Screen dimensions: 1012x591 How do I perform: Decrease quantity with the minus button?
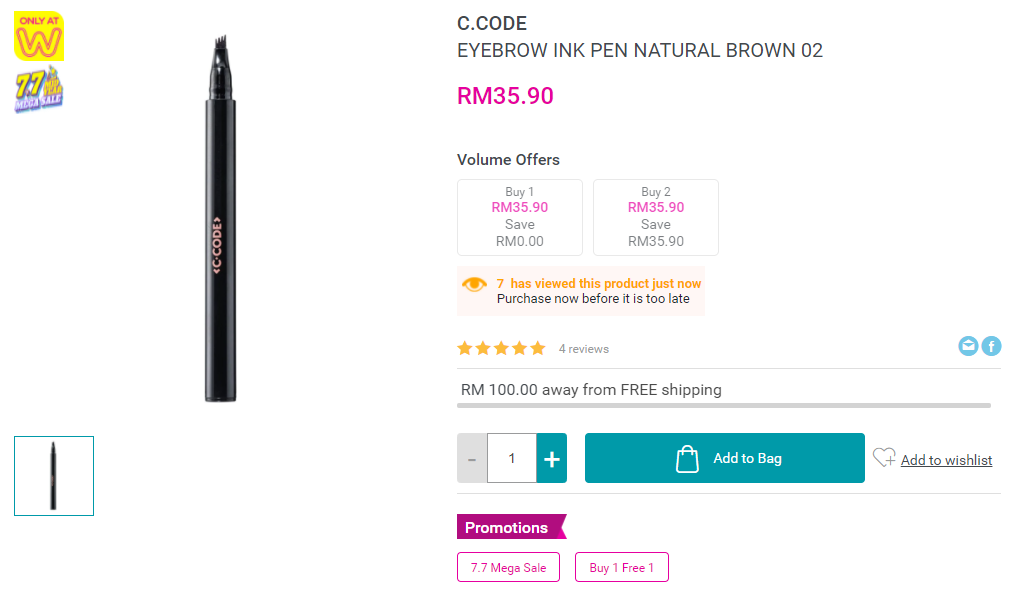[472, 458]
